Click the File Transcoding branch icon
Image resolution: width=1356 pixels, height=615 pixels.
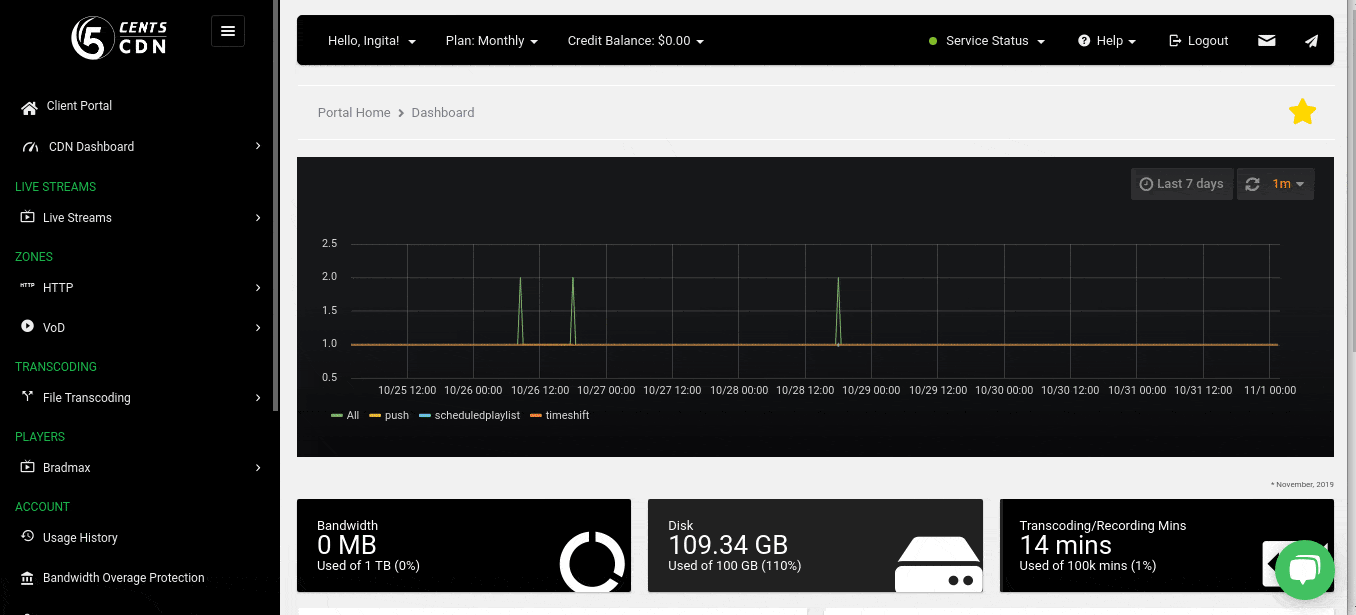[27, 397]
